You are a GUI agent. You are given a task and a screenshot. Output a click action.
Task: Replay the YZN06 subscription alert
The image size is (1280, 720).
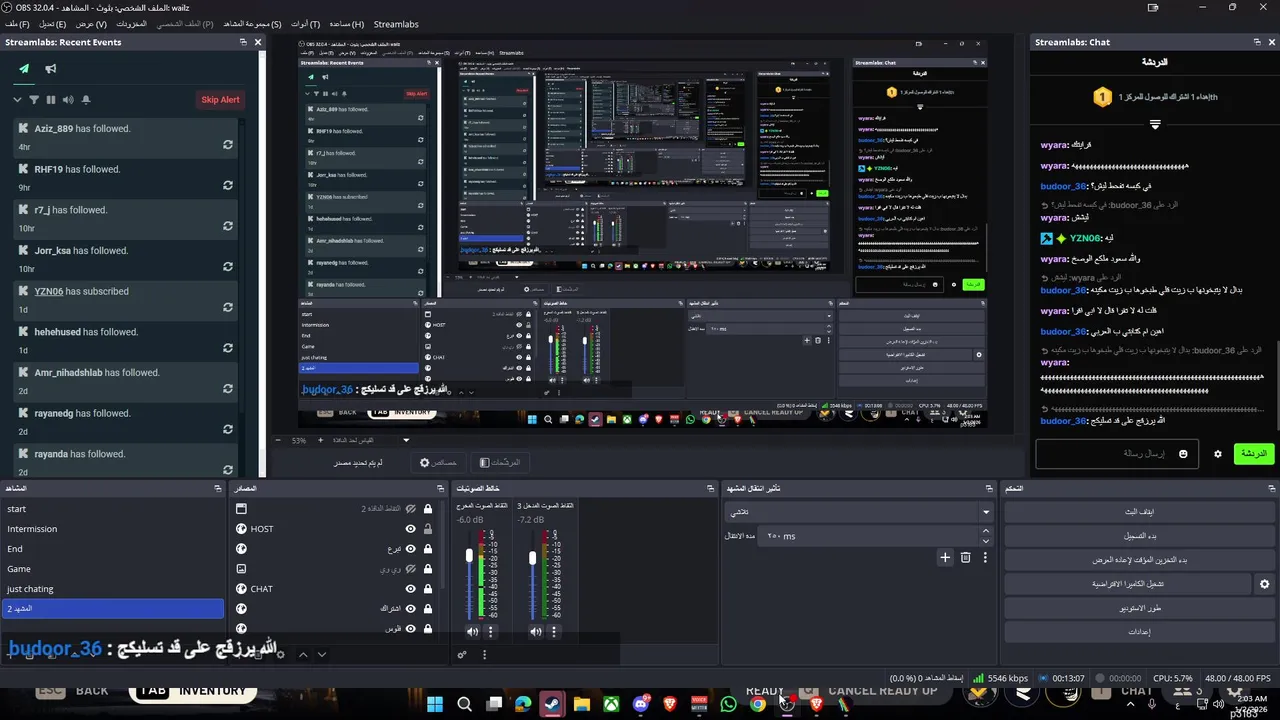[x=228, y=308]
